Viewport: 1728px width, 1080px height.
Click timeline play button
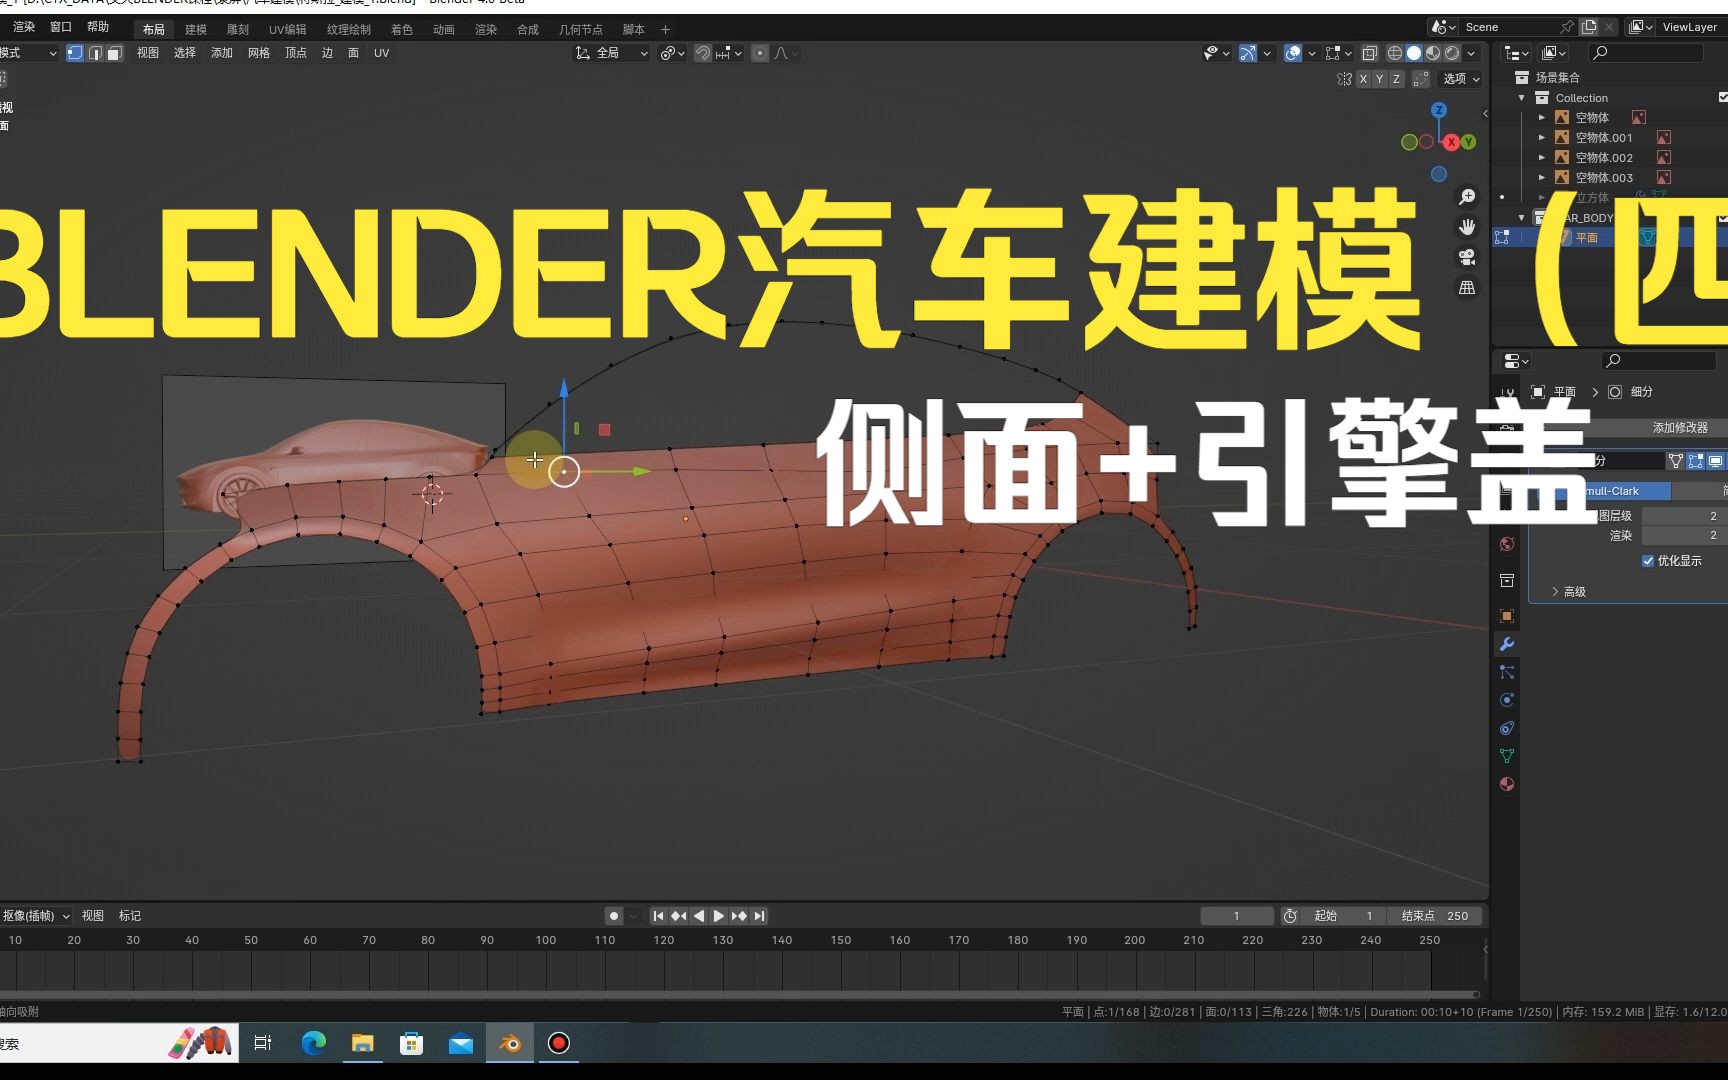[x=718, y=916]
